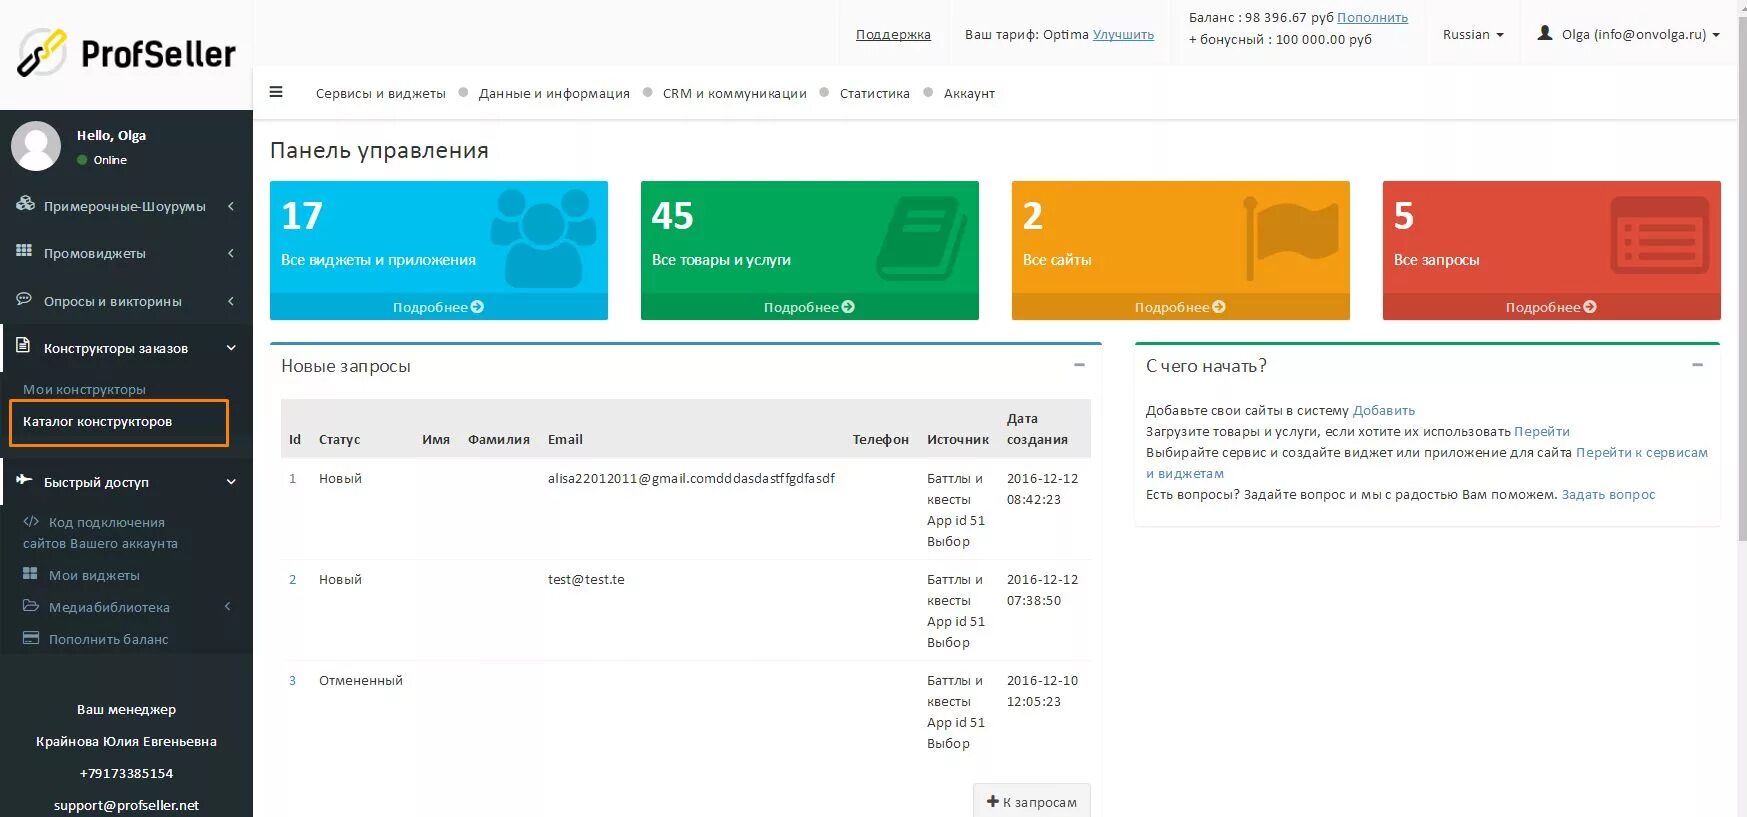Click Улучшить to upgrade tariff

coord(1123,34)
